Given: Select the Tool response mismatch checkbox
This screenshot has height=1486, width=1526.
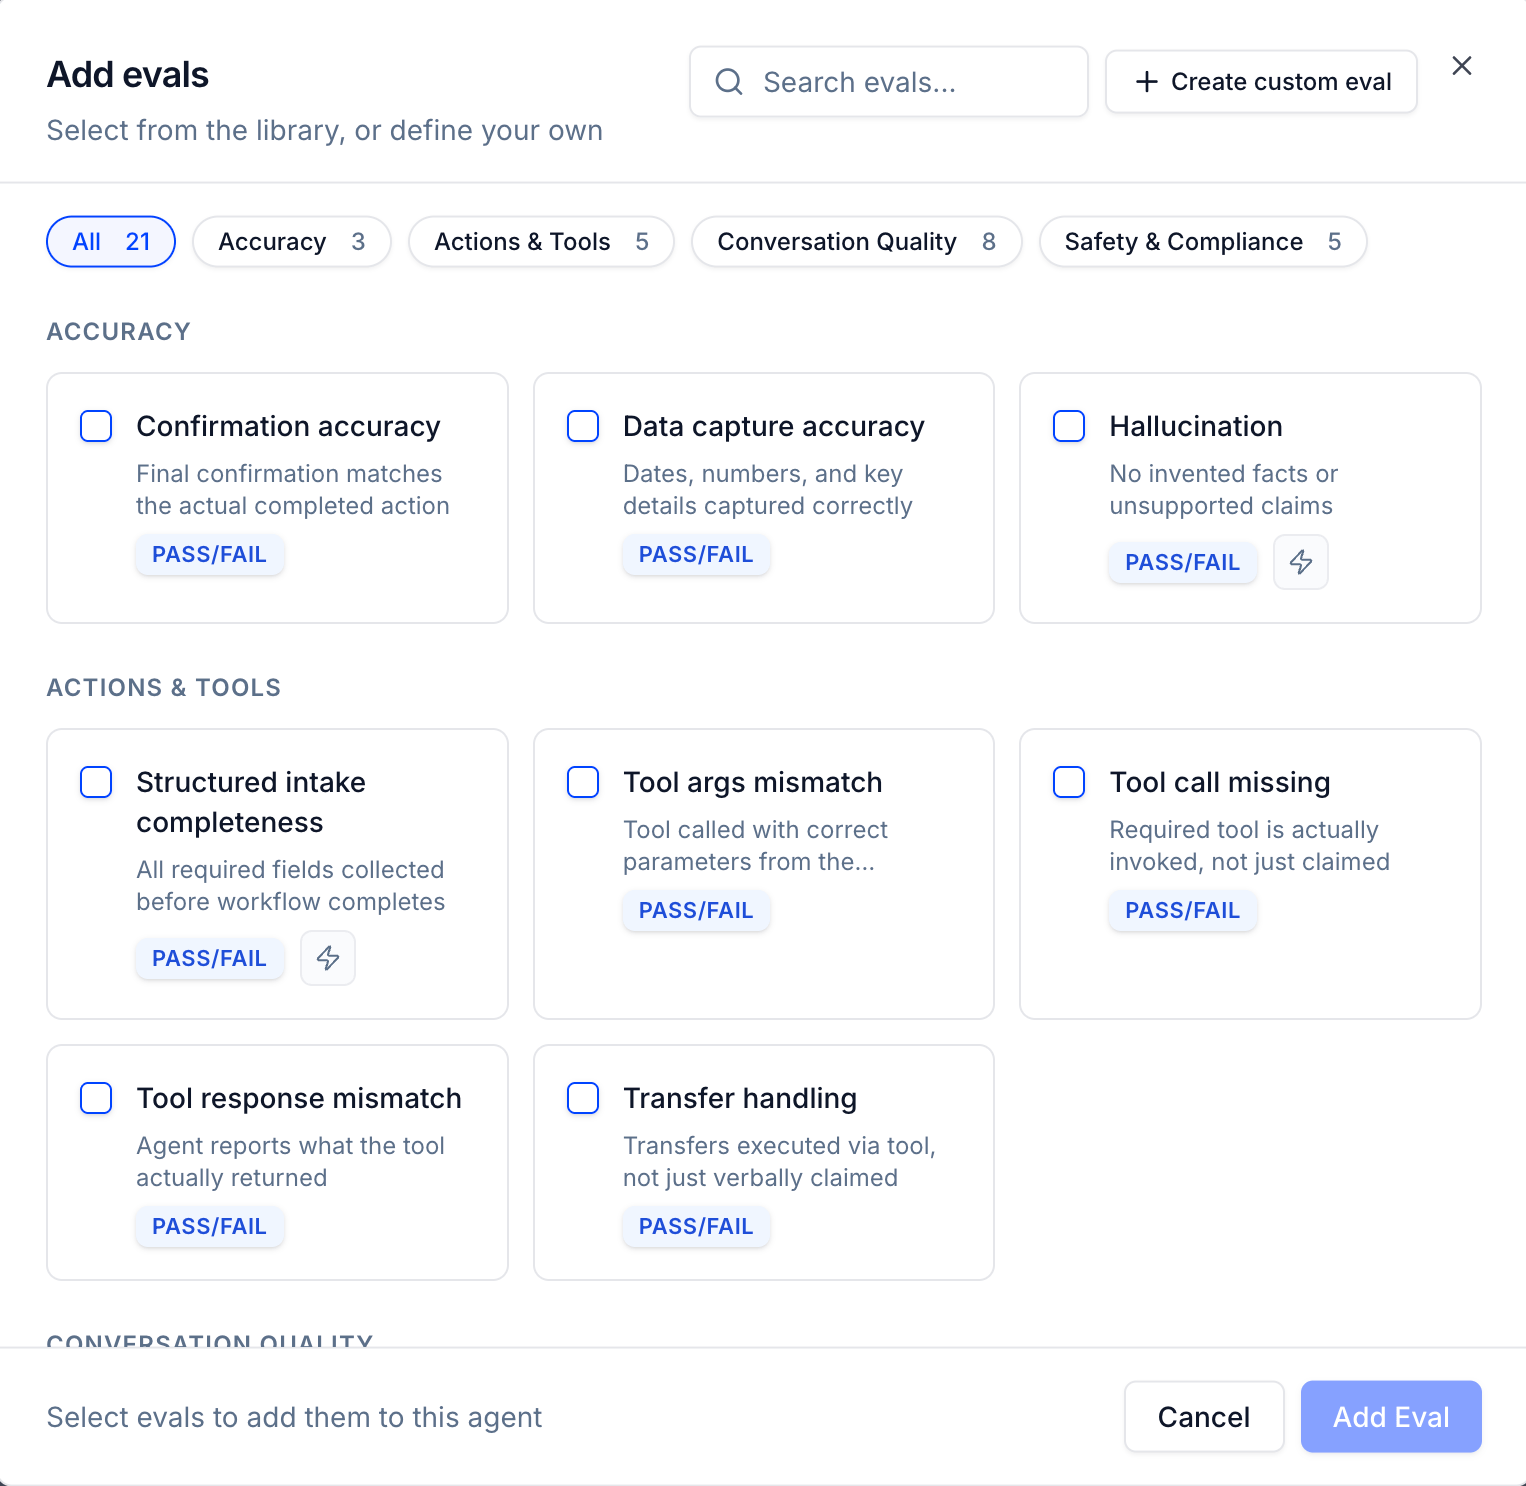Looking at the screenshot, I should click(96, 1098).
